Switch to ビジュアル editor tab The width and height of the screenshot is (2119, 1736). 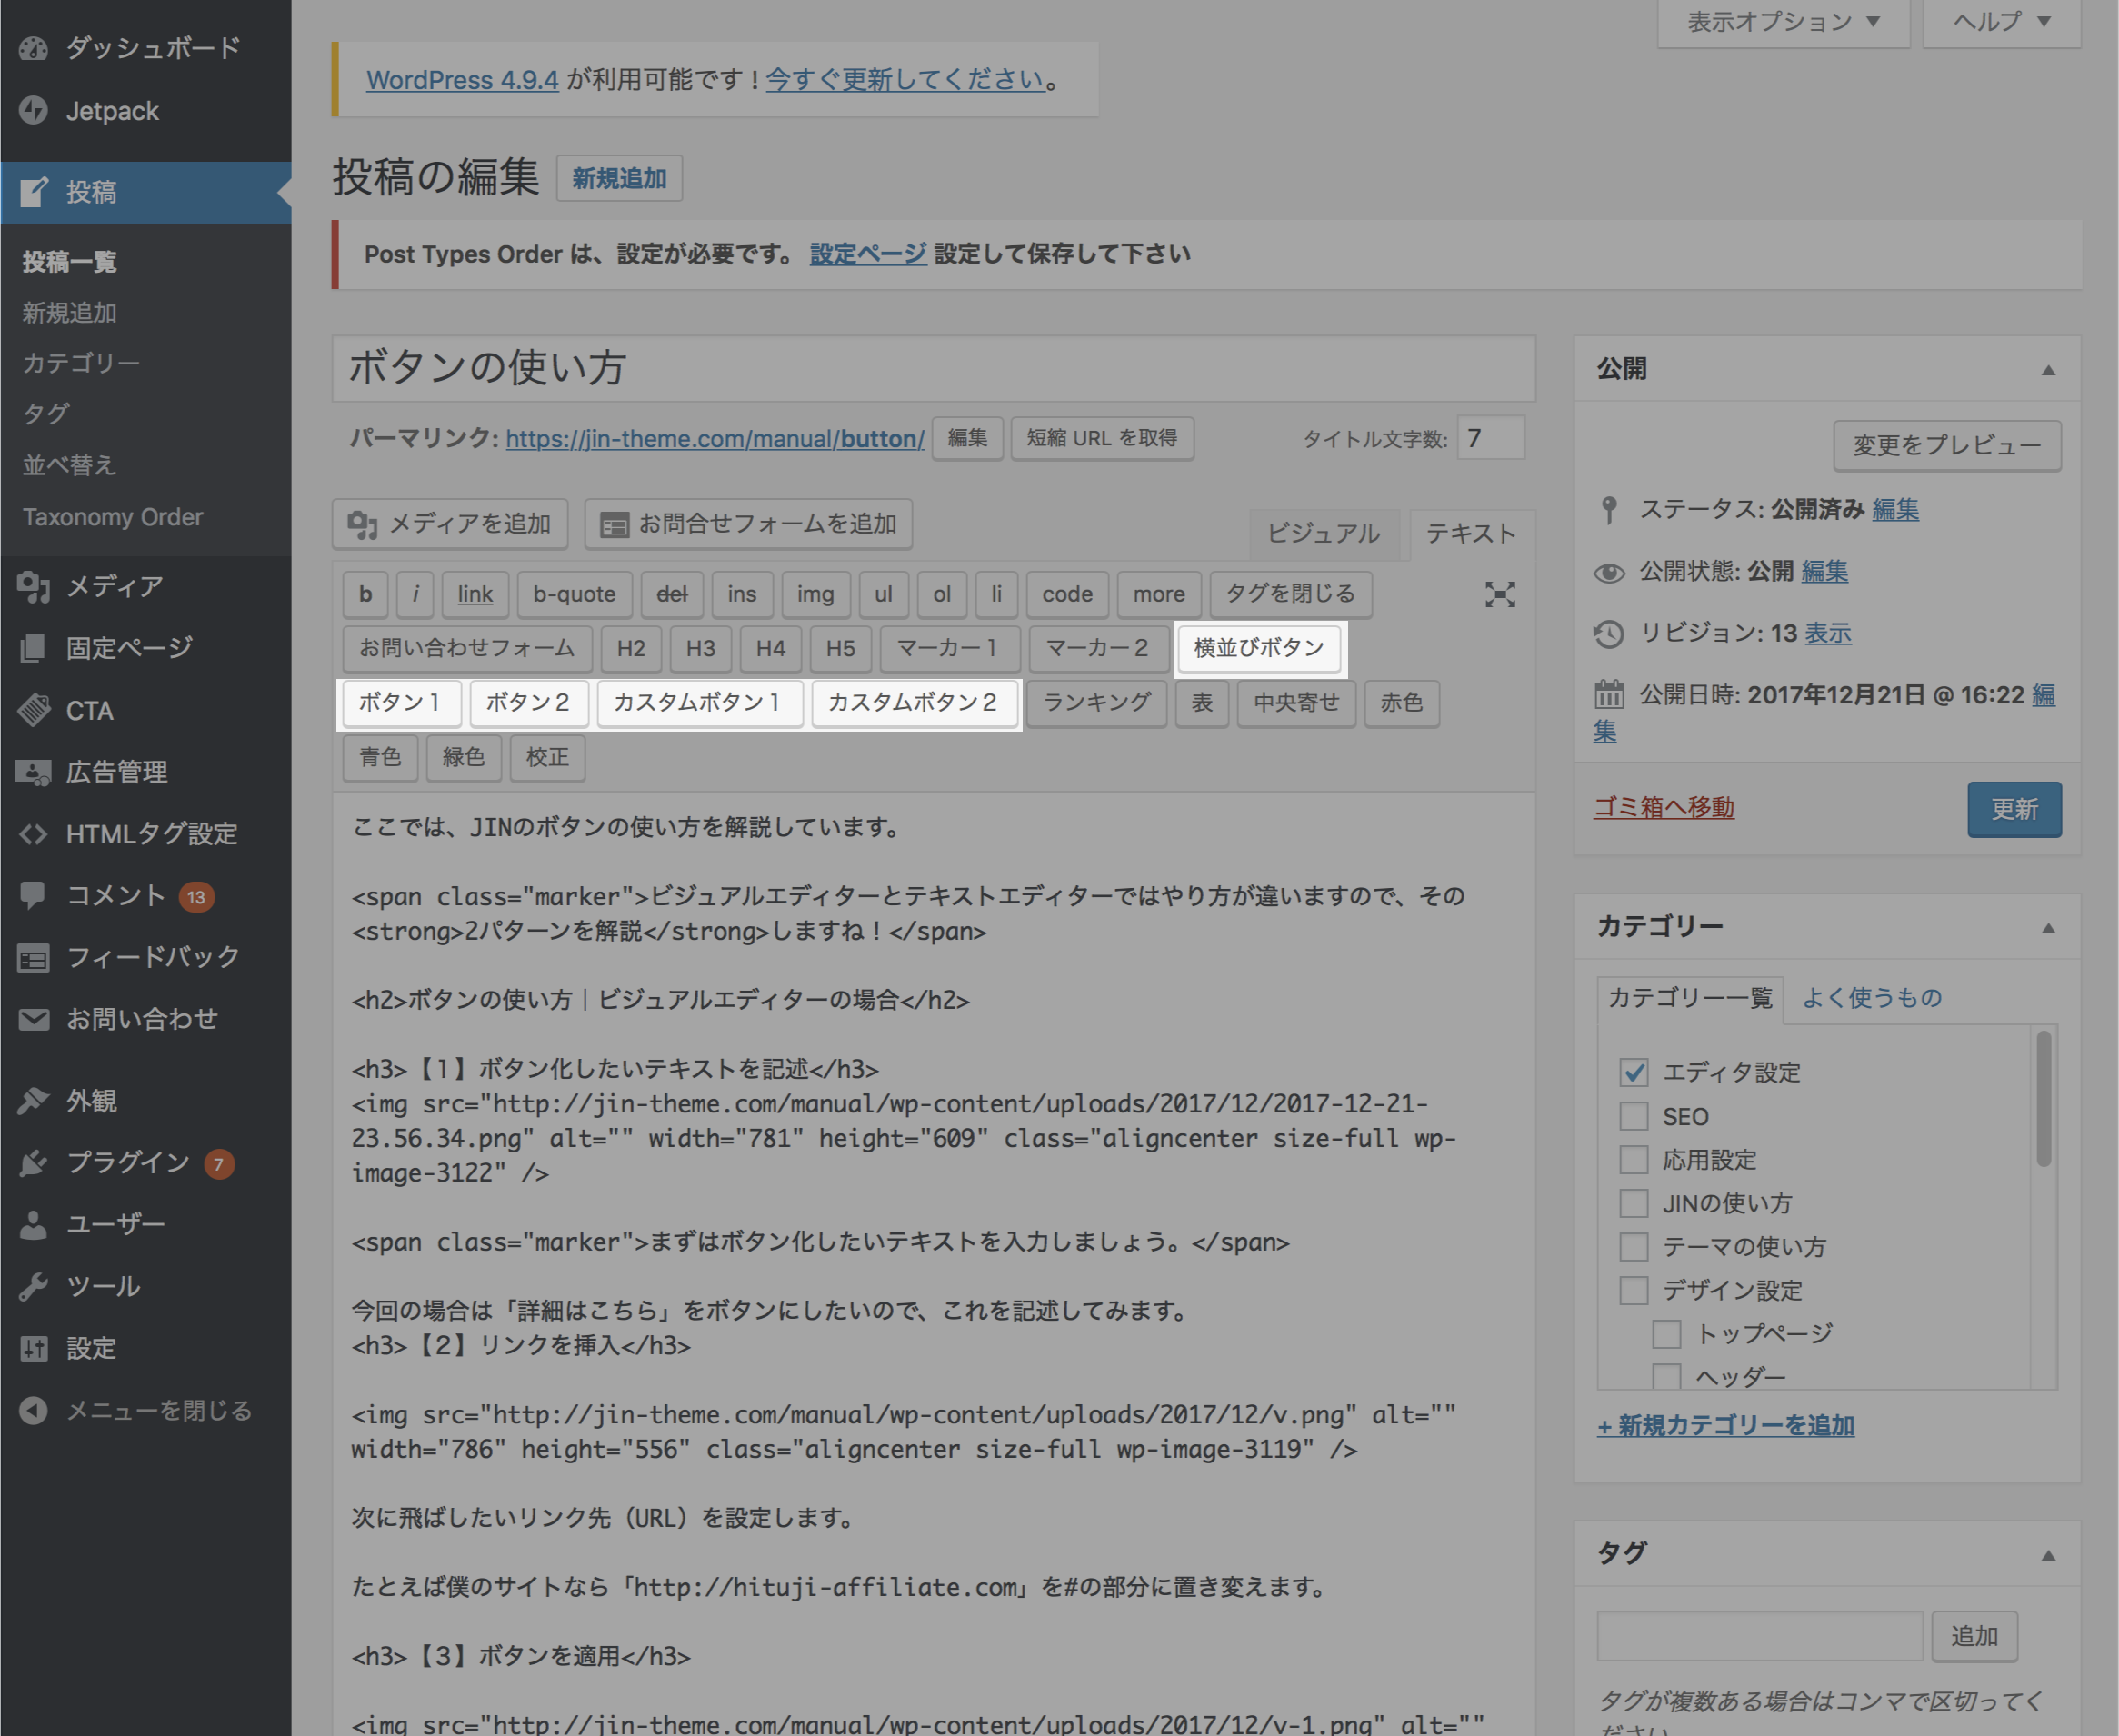click(x=1320, y=533)
